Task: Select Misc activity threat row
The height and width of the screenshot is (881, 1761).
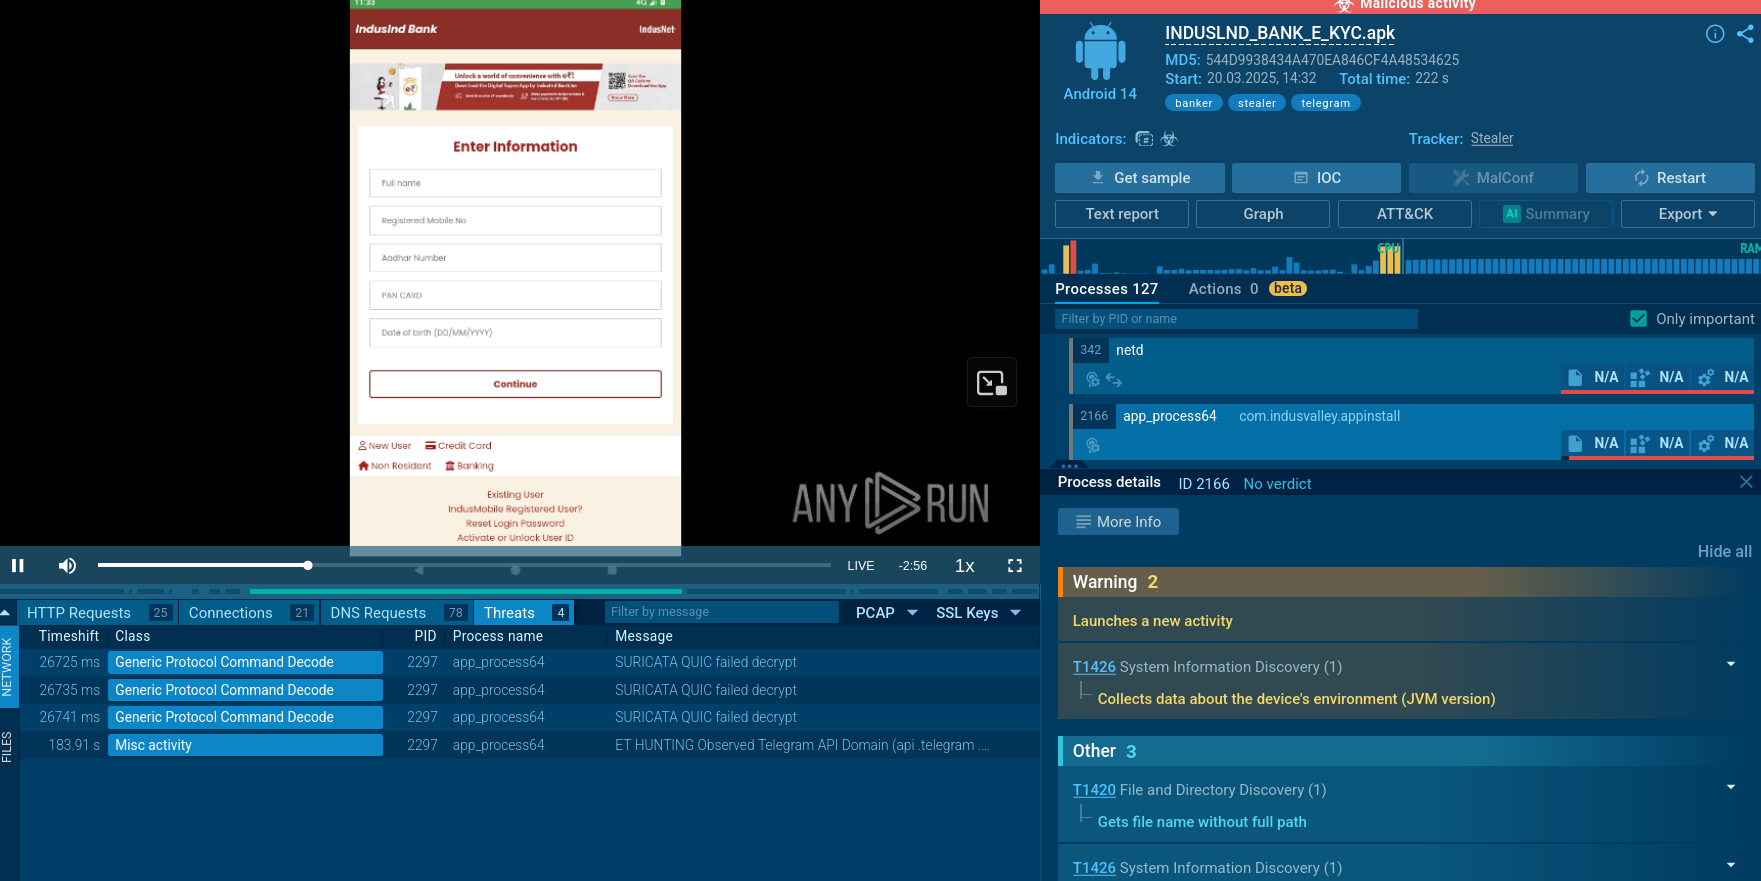Action: pos(529,745)
